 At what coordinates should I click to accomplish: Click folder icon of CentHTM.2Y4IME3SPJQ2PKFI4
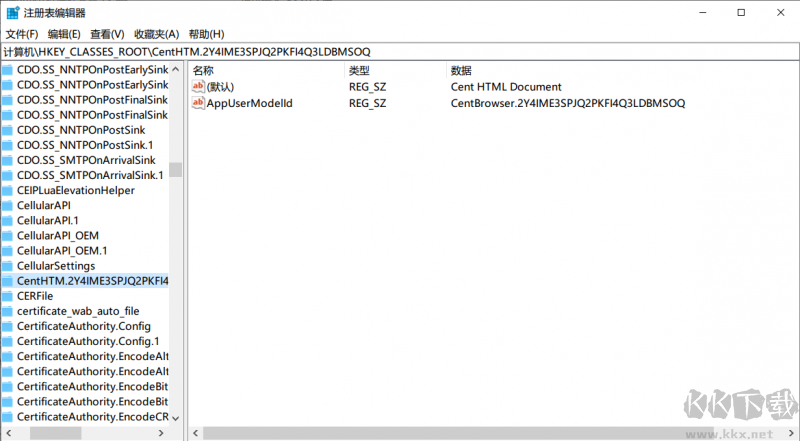click(x=7, y=281)
